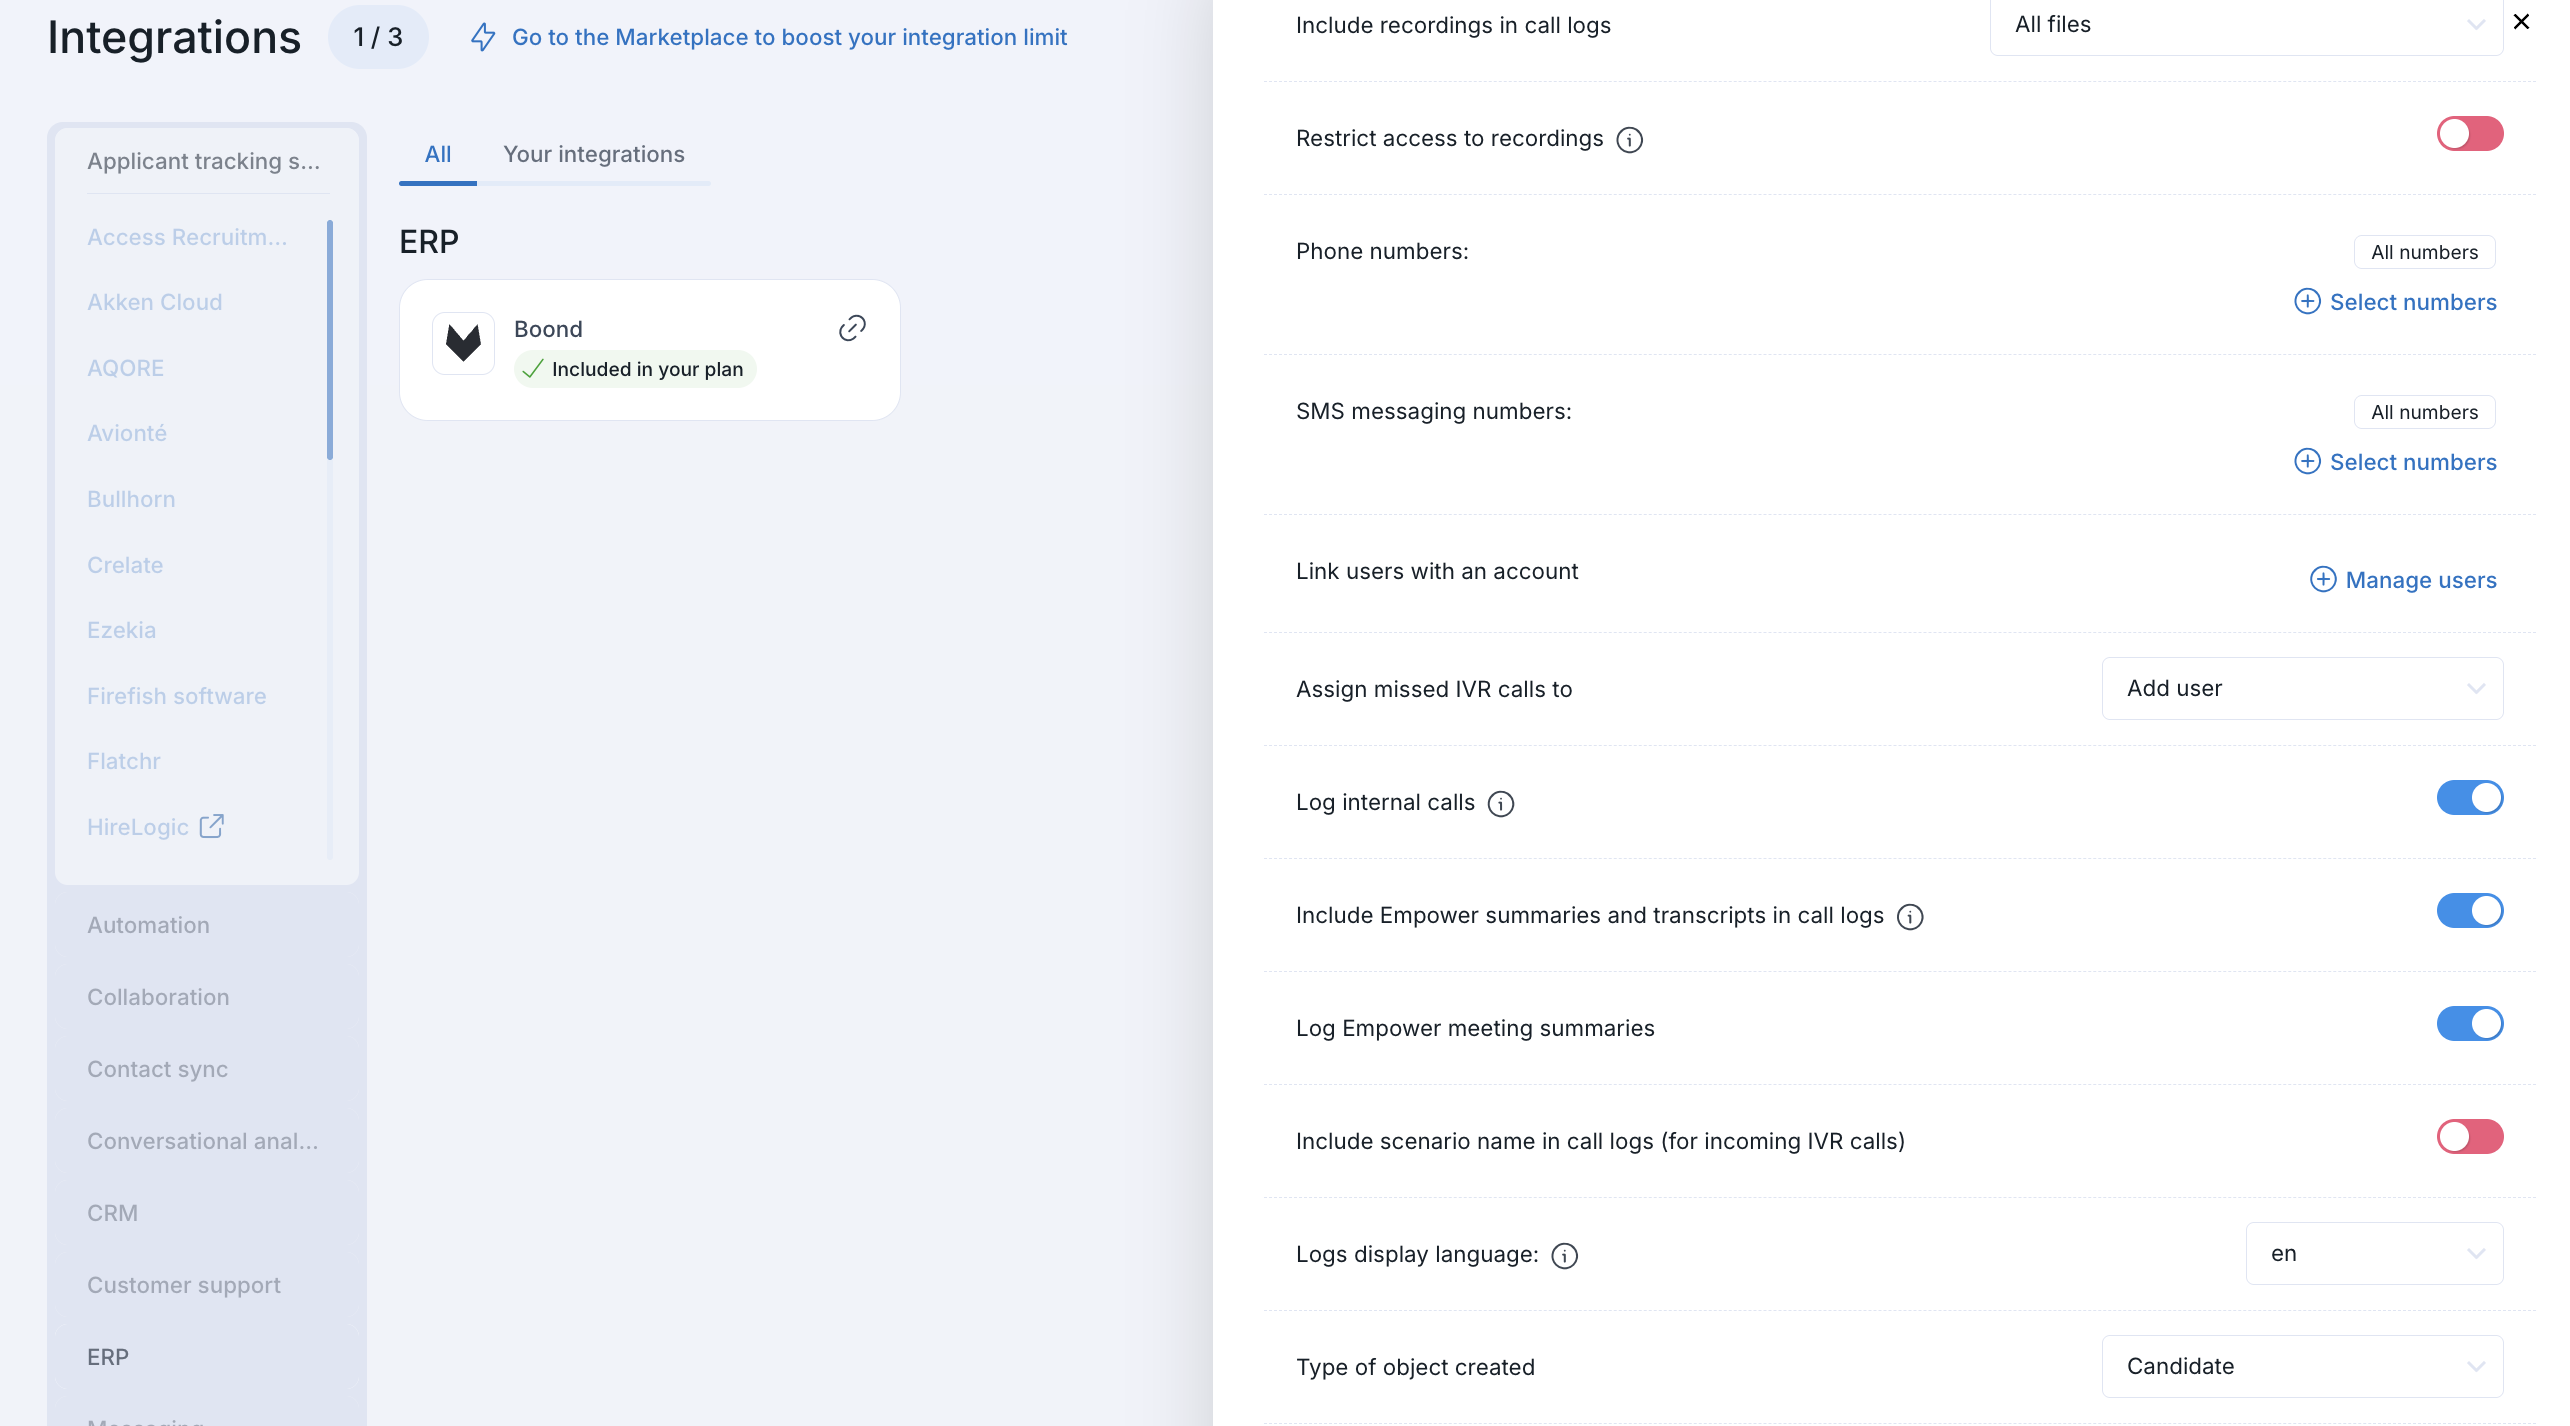Click the lightning bolt Marketplace icon
The width and height of the screenshot is (2570, 1426).
click(x=483, y=37)
